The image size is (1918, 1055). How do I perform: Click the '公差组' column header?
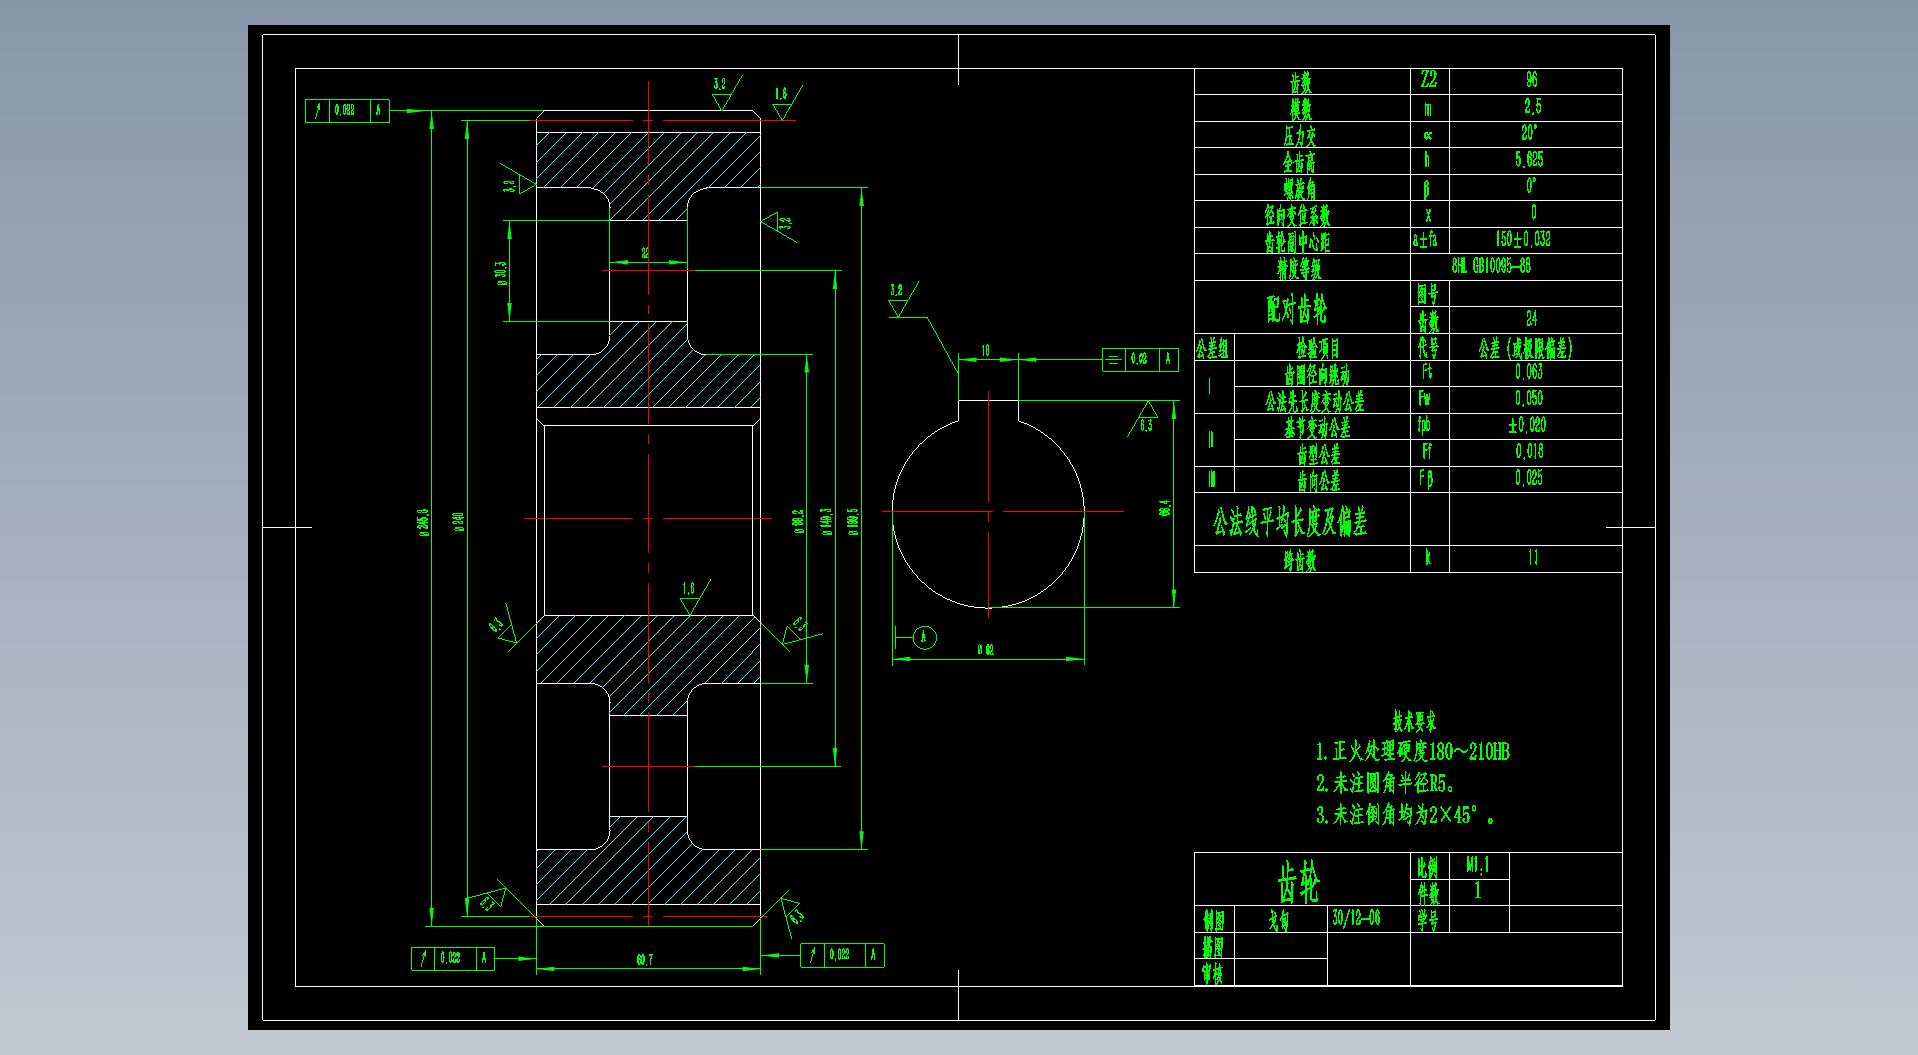pyautogui.click(x=1213, y=348)
